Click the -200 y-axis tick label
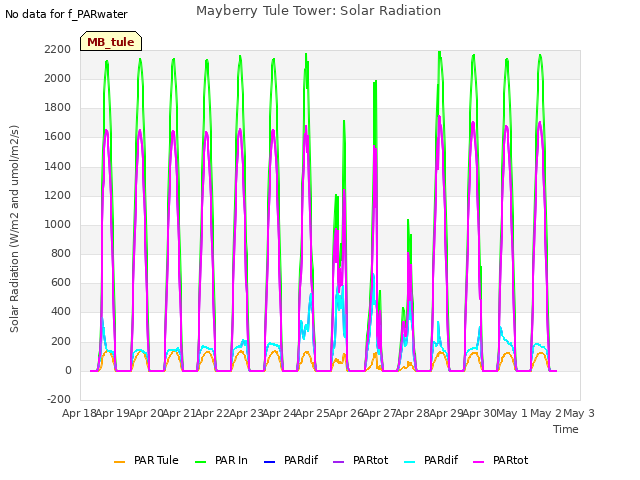The width and height of the screenshot is (640, 480). click(x=59, y=399)
